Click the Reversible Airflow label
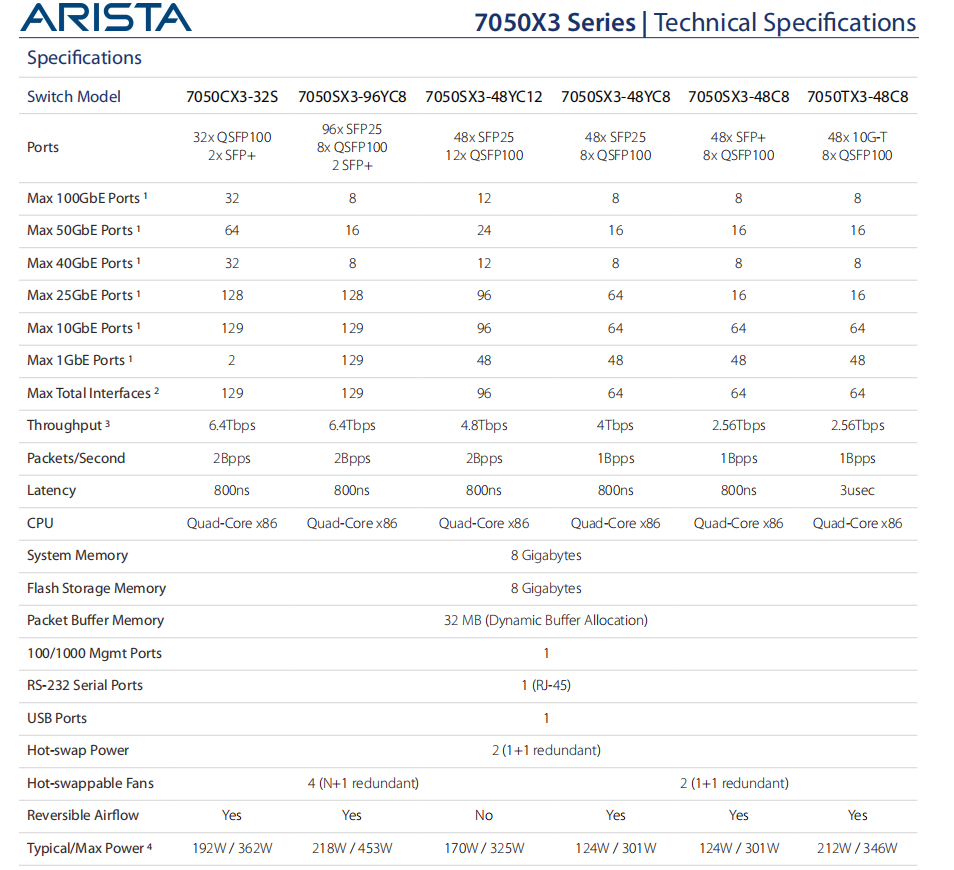Screen dimensions: 954x870 pos(83,816)
